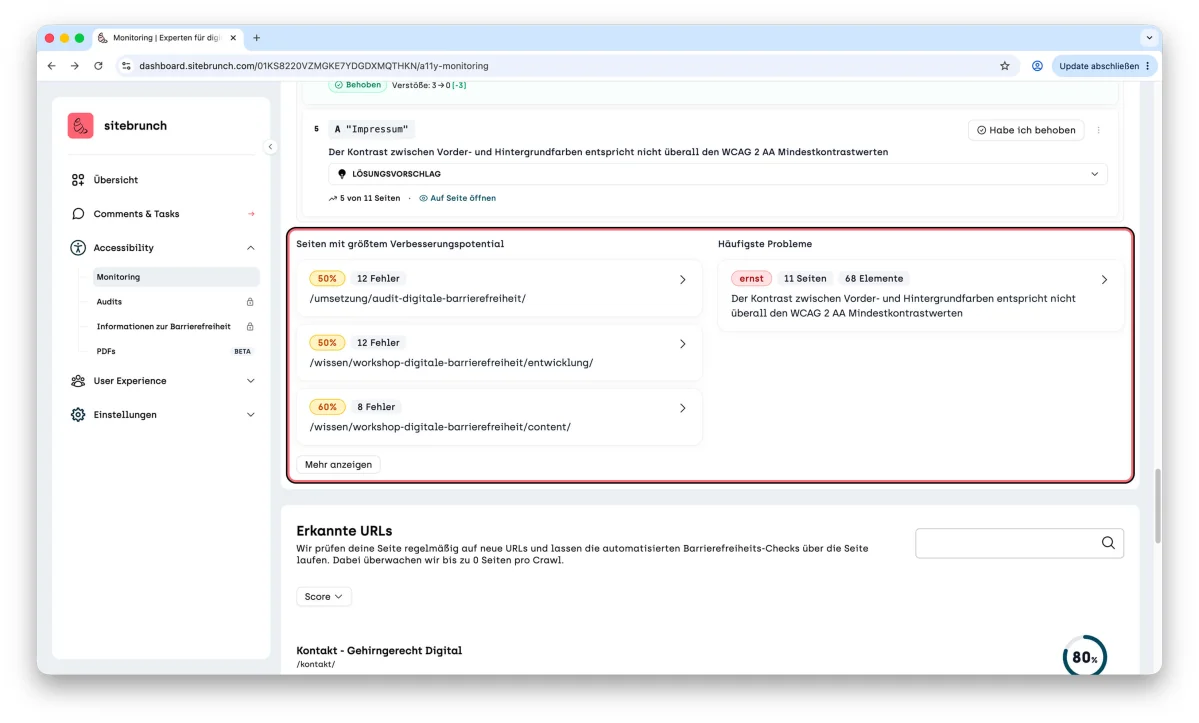1199x723 pixels.
Task: Click Kontakt - Gehirngerecht Digital entry
Action: click(x=379, y=651)
